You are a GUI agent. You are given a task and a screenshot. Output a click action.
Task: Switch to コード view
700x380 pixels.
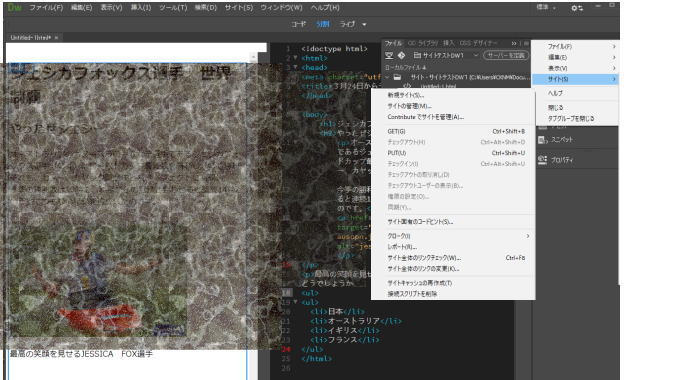[299, 24]
